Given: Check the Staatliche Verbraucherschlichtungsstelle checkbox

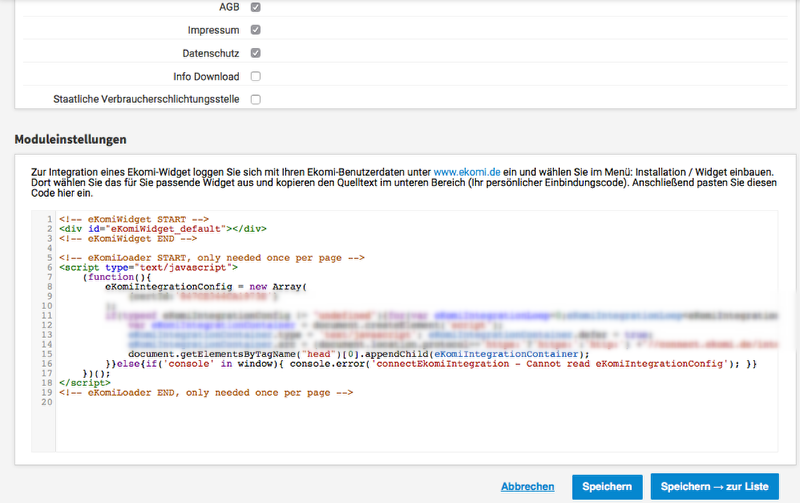Looking at the screenshot, I should tap(255, 99).
